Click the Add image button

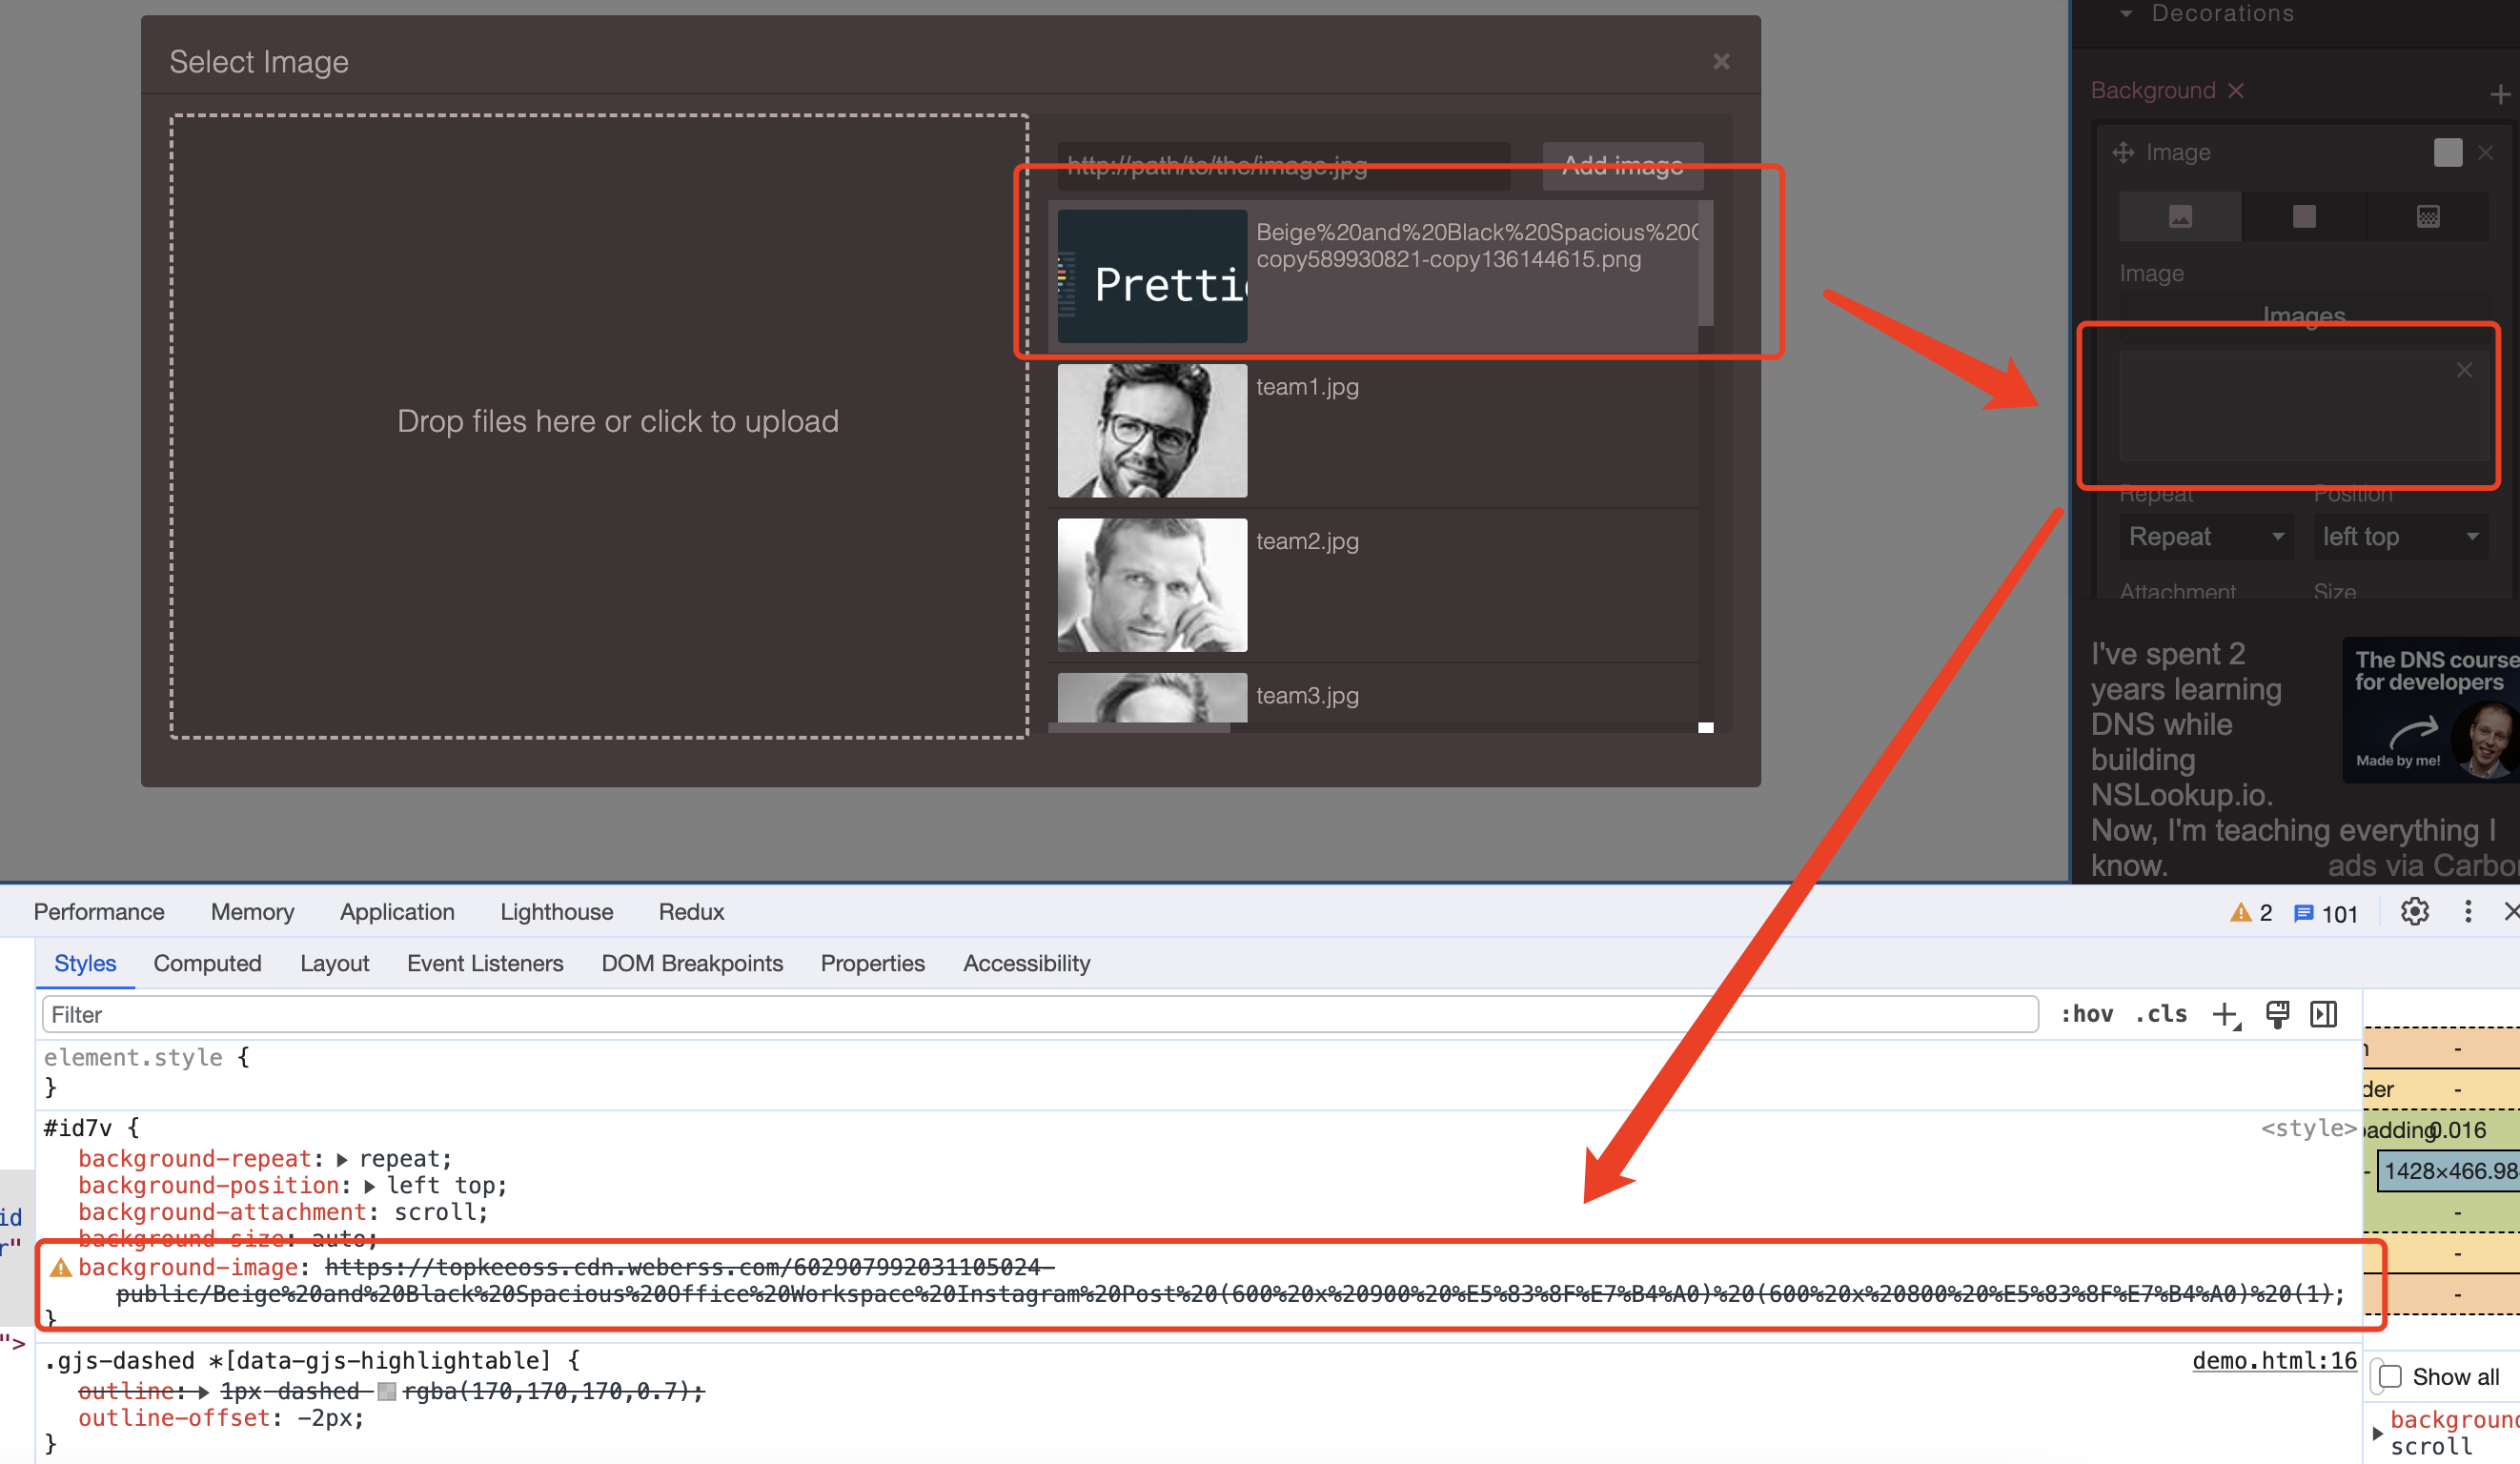click(x=1622, y=166)
